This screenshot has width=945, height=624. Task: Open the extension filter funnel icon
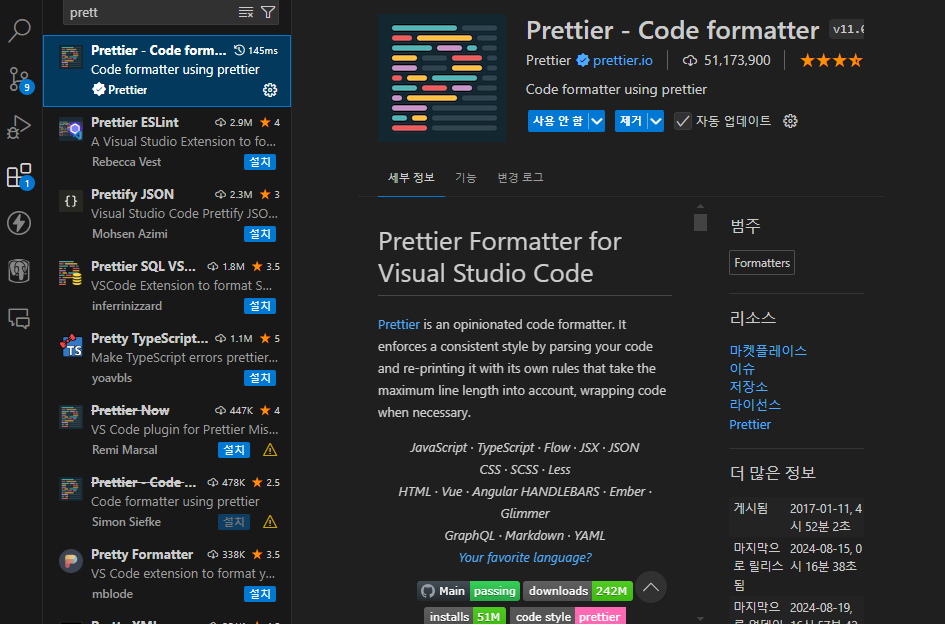(x=268, y=12)
